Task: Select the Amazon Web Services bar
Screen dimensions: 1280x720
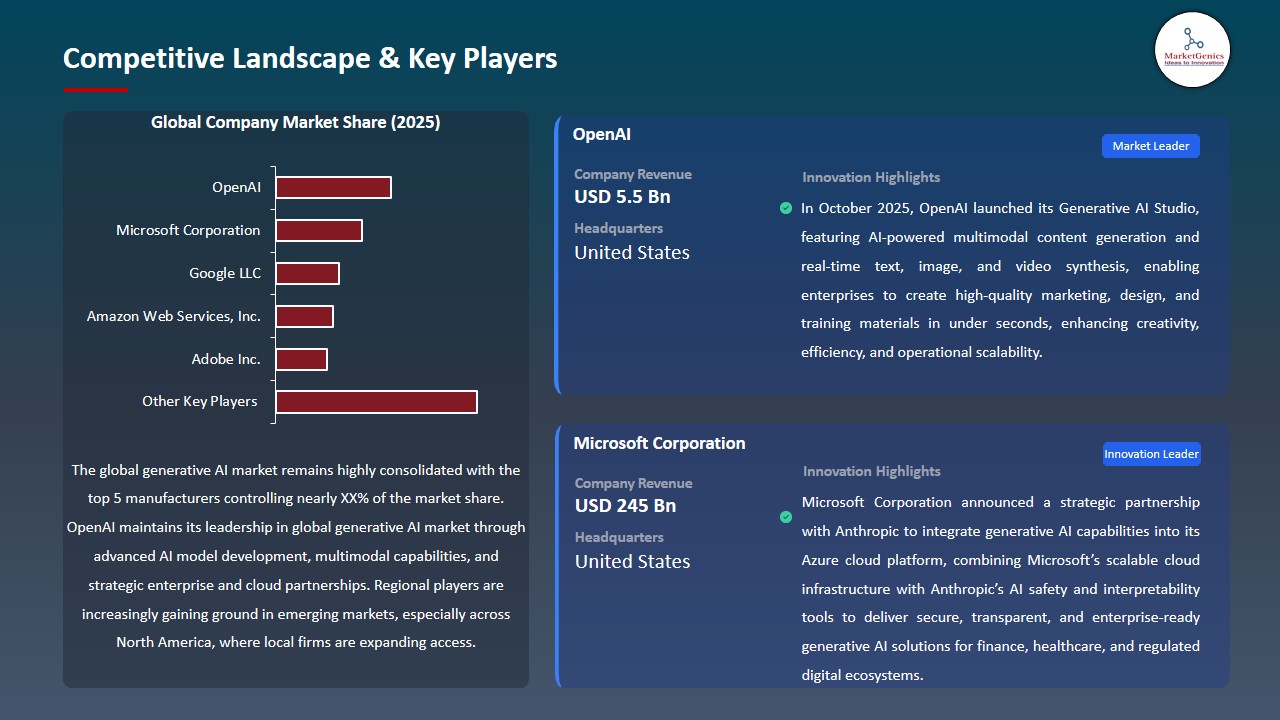Action: (304, 316)
